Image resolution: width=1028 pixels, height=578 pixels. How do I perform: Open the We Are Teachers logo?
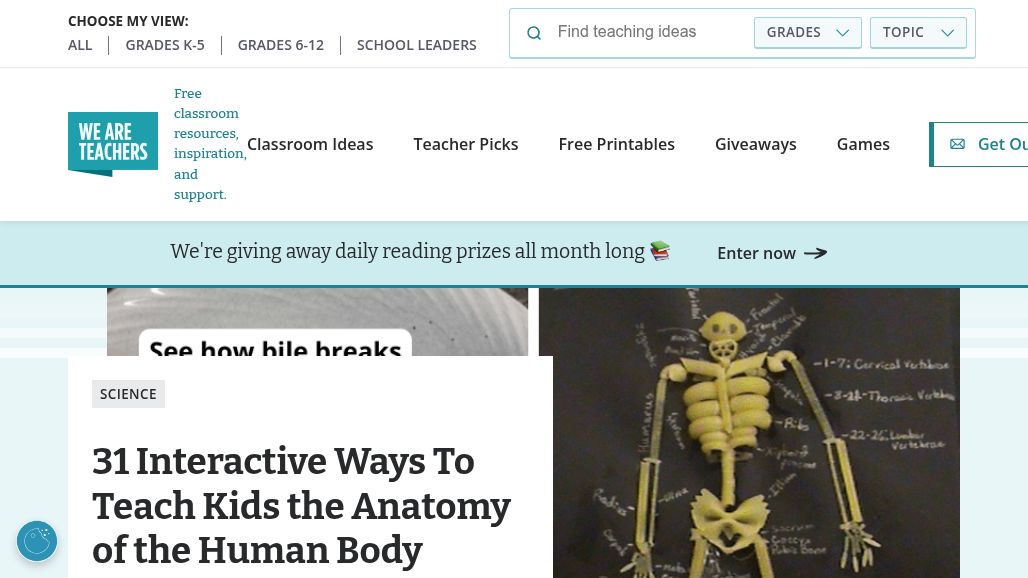113,144
